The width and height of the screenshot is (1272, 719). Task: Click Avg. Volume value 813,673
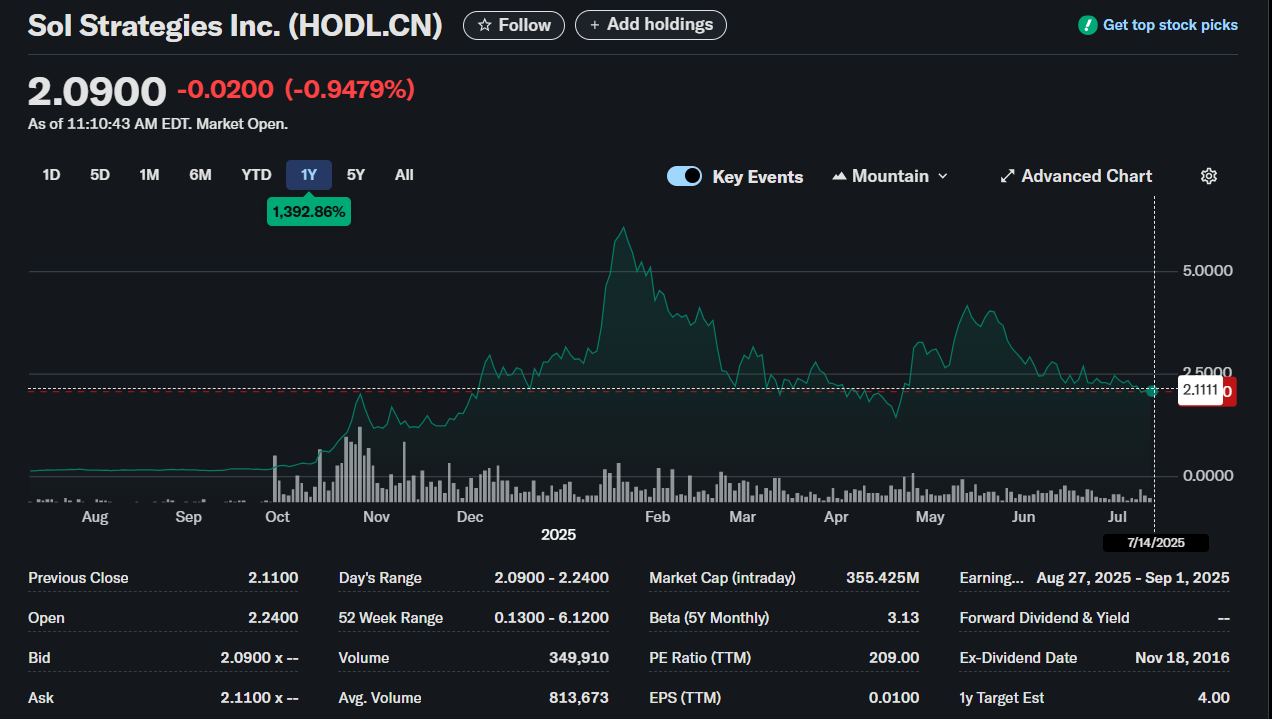(x=580, y=698)
